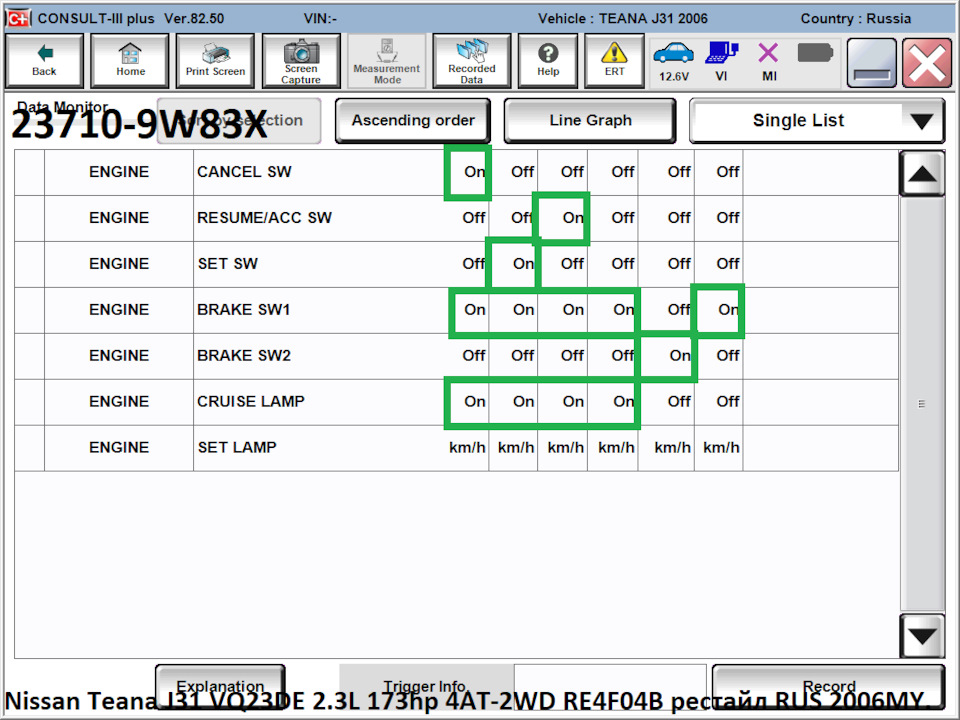The image size is (960, 720).
Task: Open the Single List dropdown
Action: 817,121
